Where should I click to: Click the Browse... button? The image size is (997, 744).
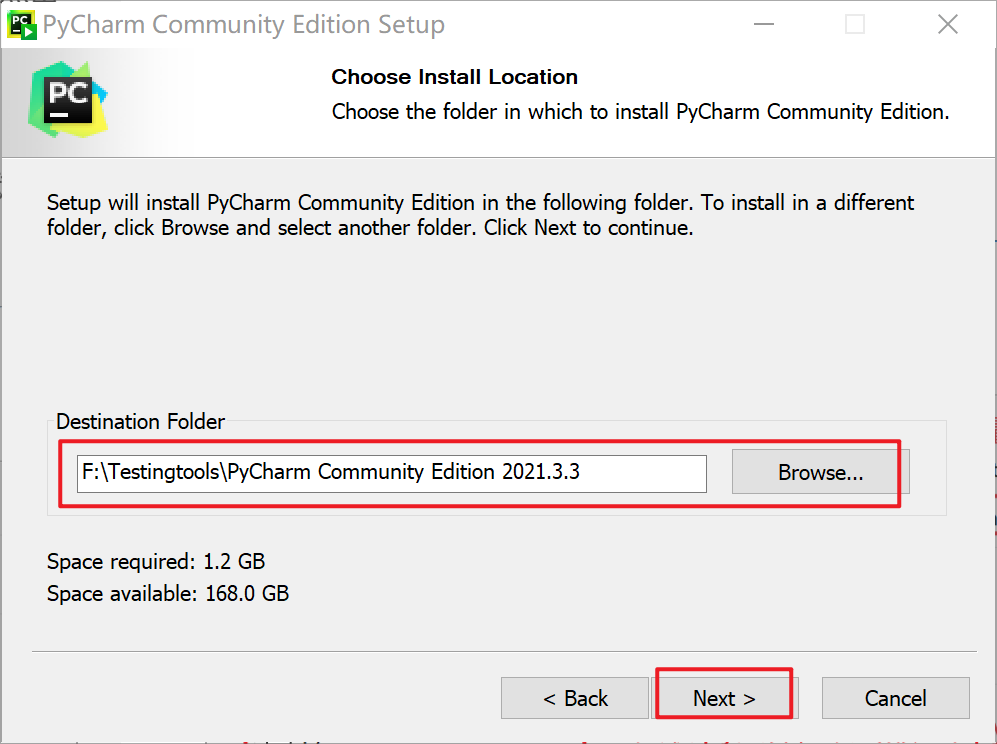(820, 472)
